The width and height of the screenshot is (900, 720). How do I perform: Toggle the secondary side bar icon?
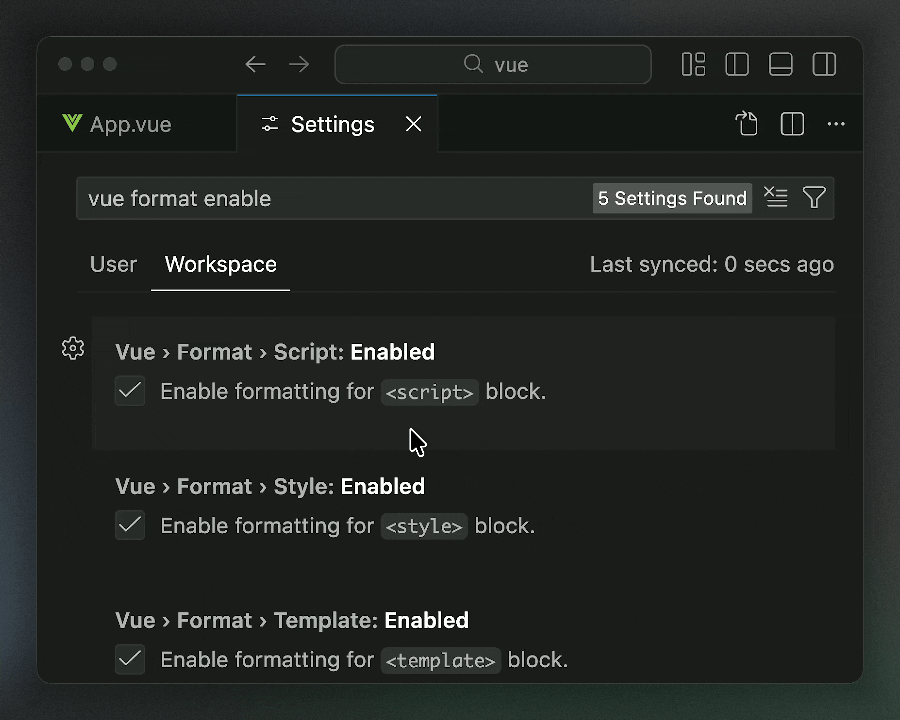point(825,65)
